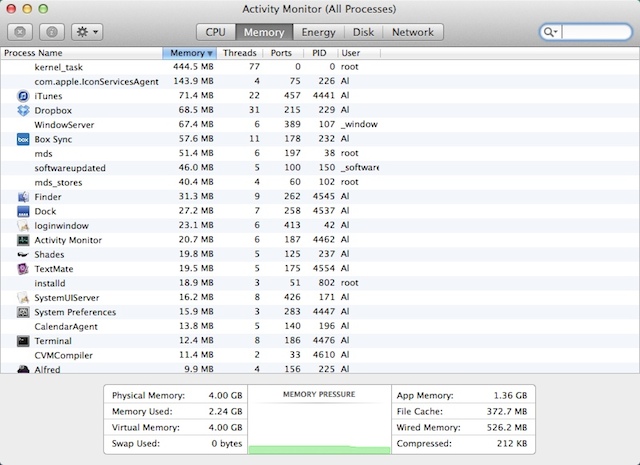640x465 pixels.
Task: Select the Box Sync process icon
Action: (x=23, y=139)
